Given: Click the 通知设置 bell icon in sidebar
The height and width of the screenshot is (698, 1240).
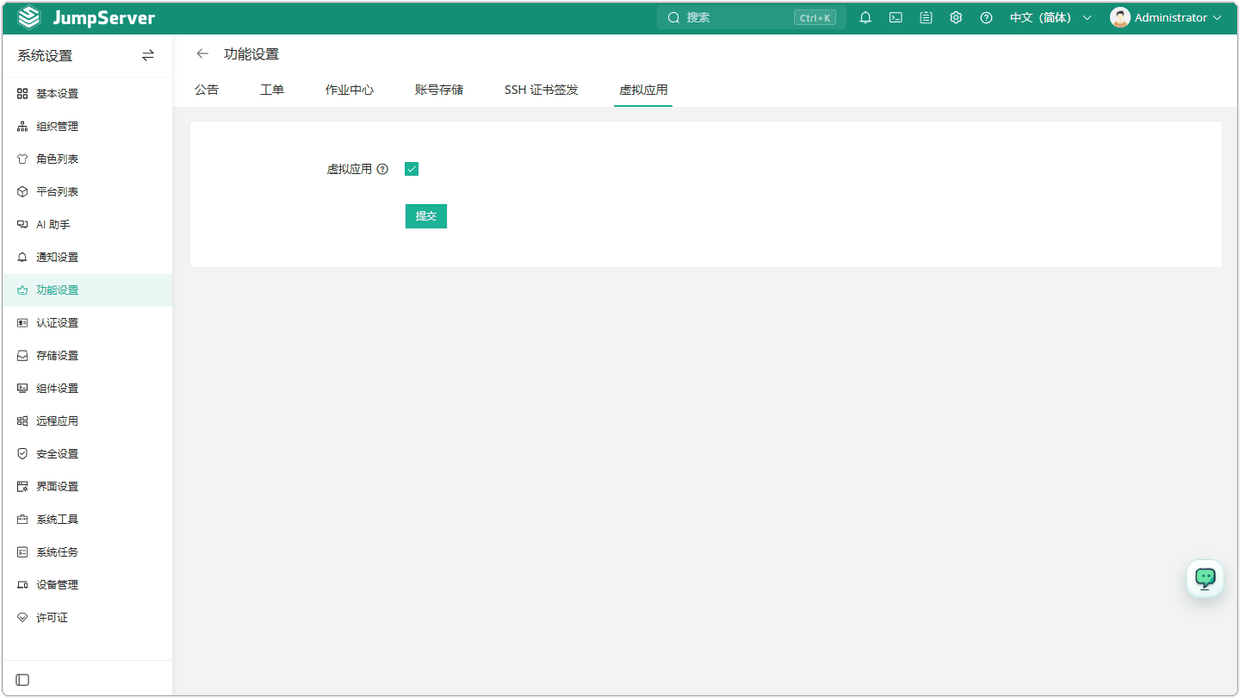Looking at the screenshot, I should (22, 258).
